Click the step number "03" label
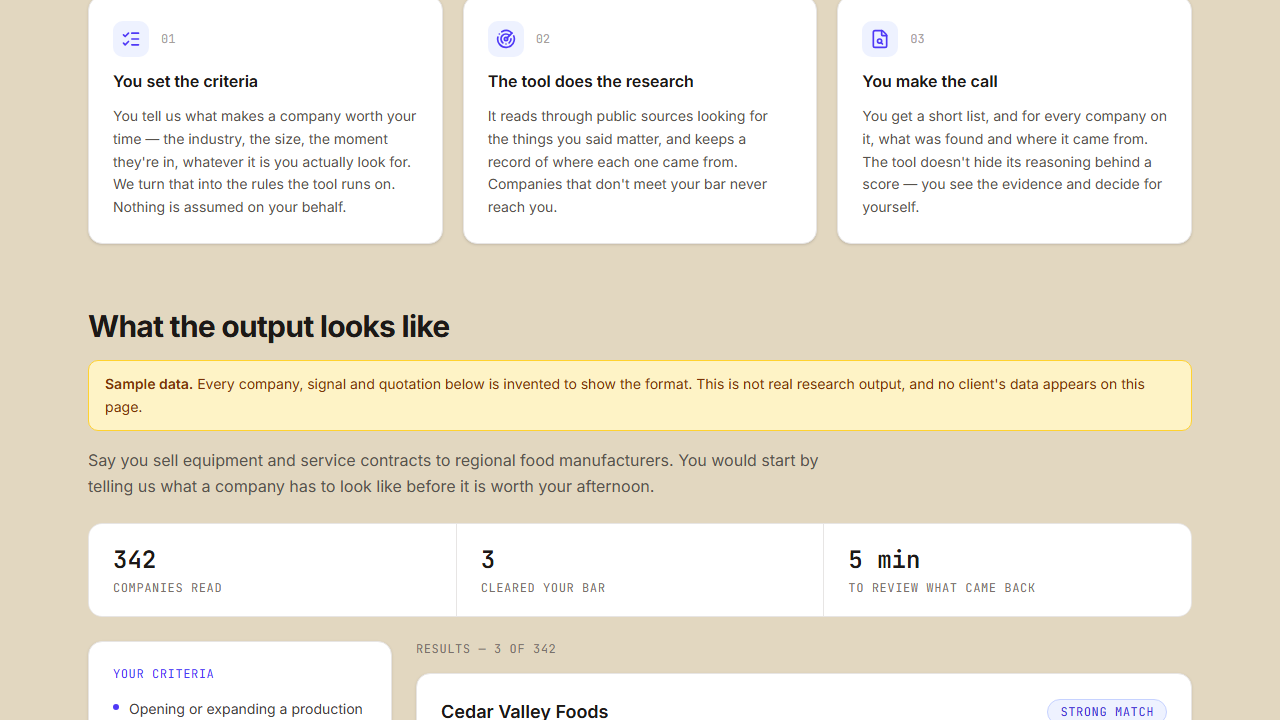The width and height of the screenshot is (1280, 720). [917, 39]
